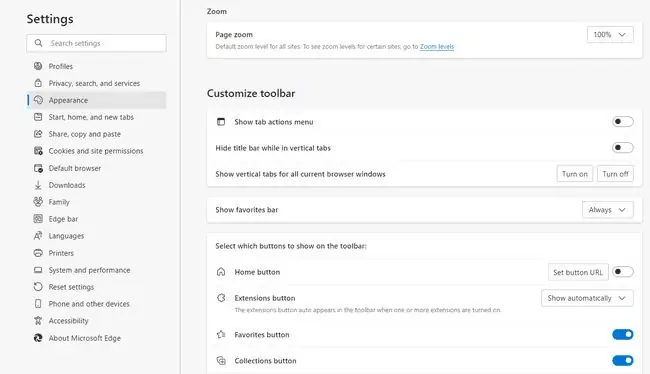
Task: Turn on the Home button toggle
Action: pos(623,272)
